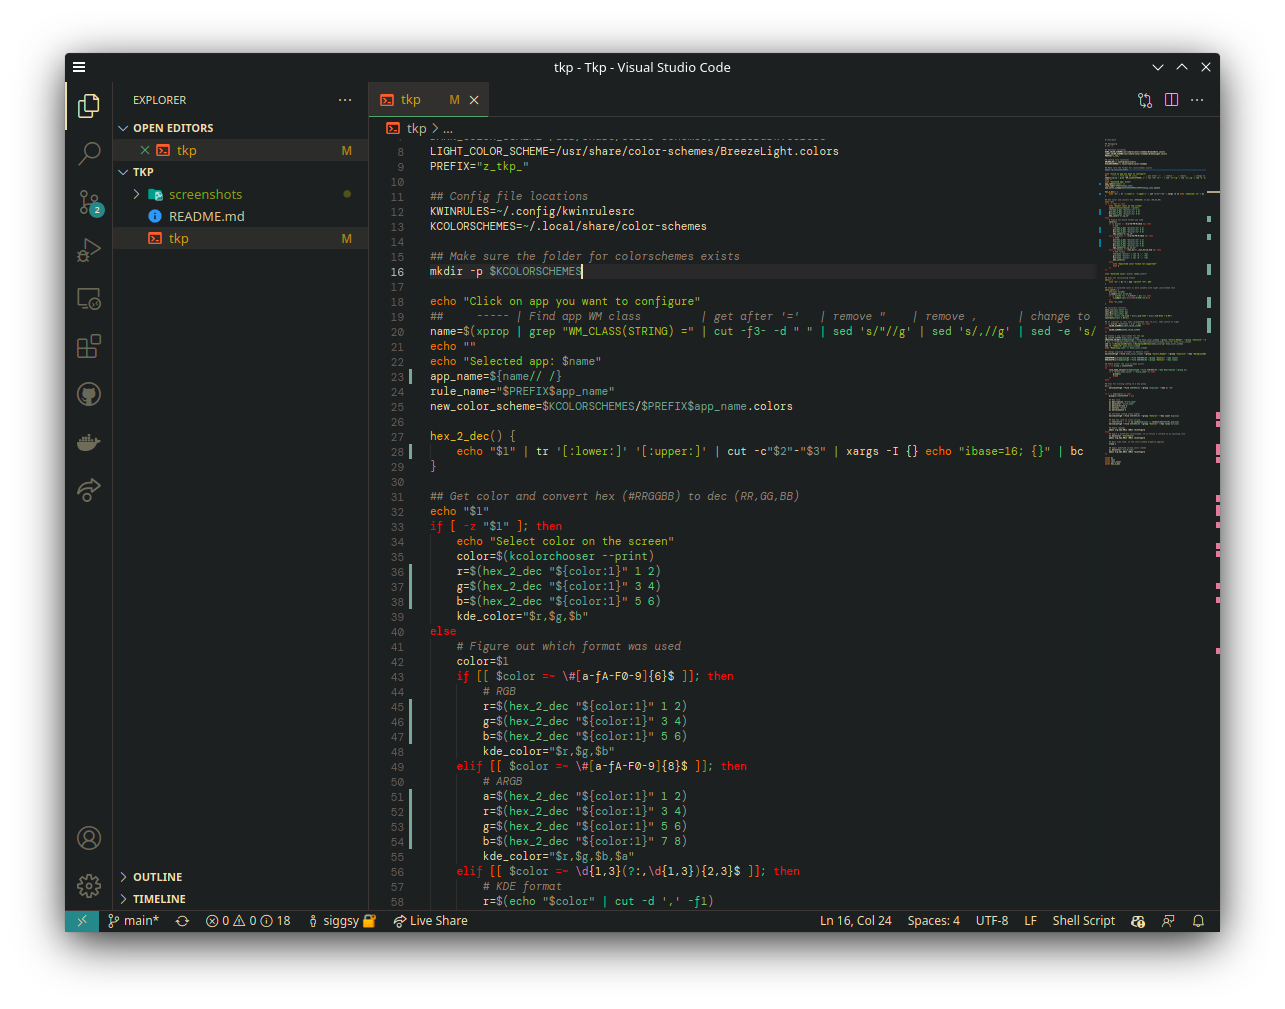Open editor More Actions ellipsis
The width and height of the screenshot is (1285, 1009).
(x=1197, y=100)
